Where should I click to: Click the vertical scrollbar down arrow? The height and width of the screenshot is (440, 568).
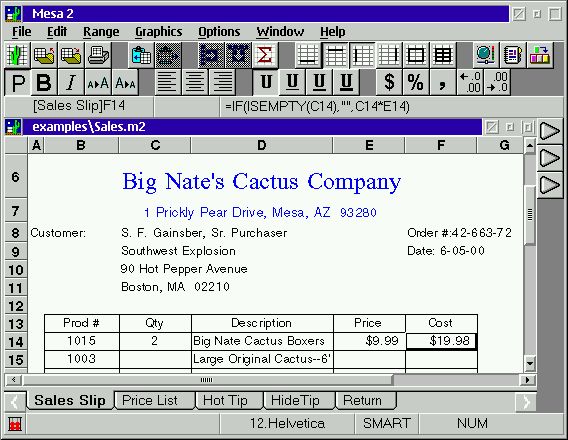530,363
